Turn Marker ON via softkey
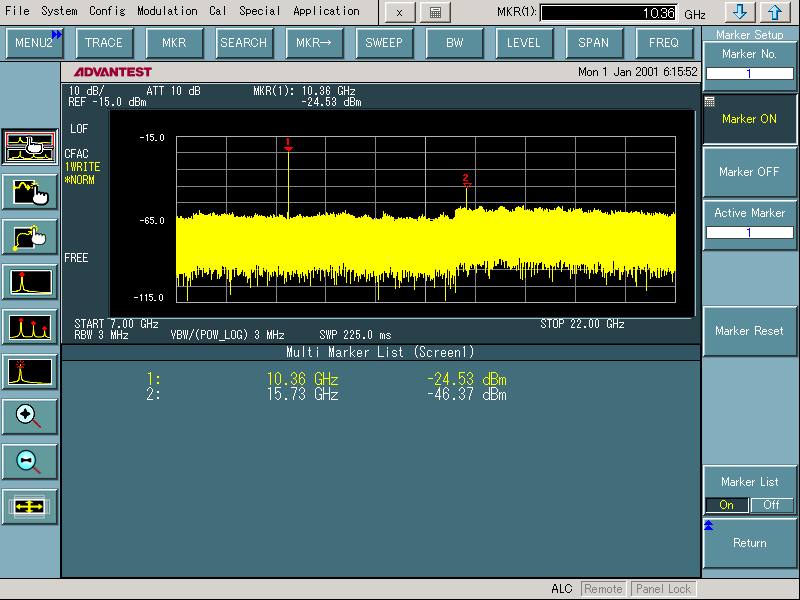The width and height of the screenshot is (800, 600). [x=749, y=119]
